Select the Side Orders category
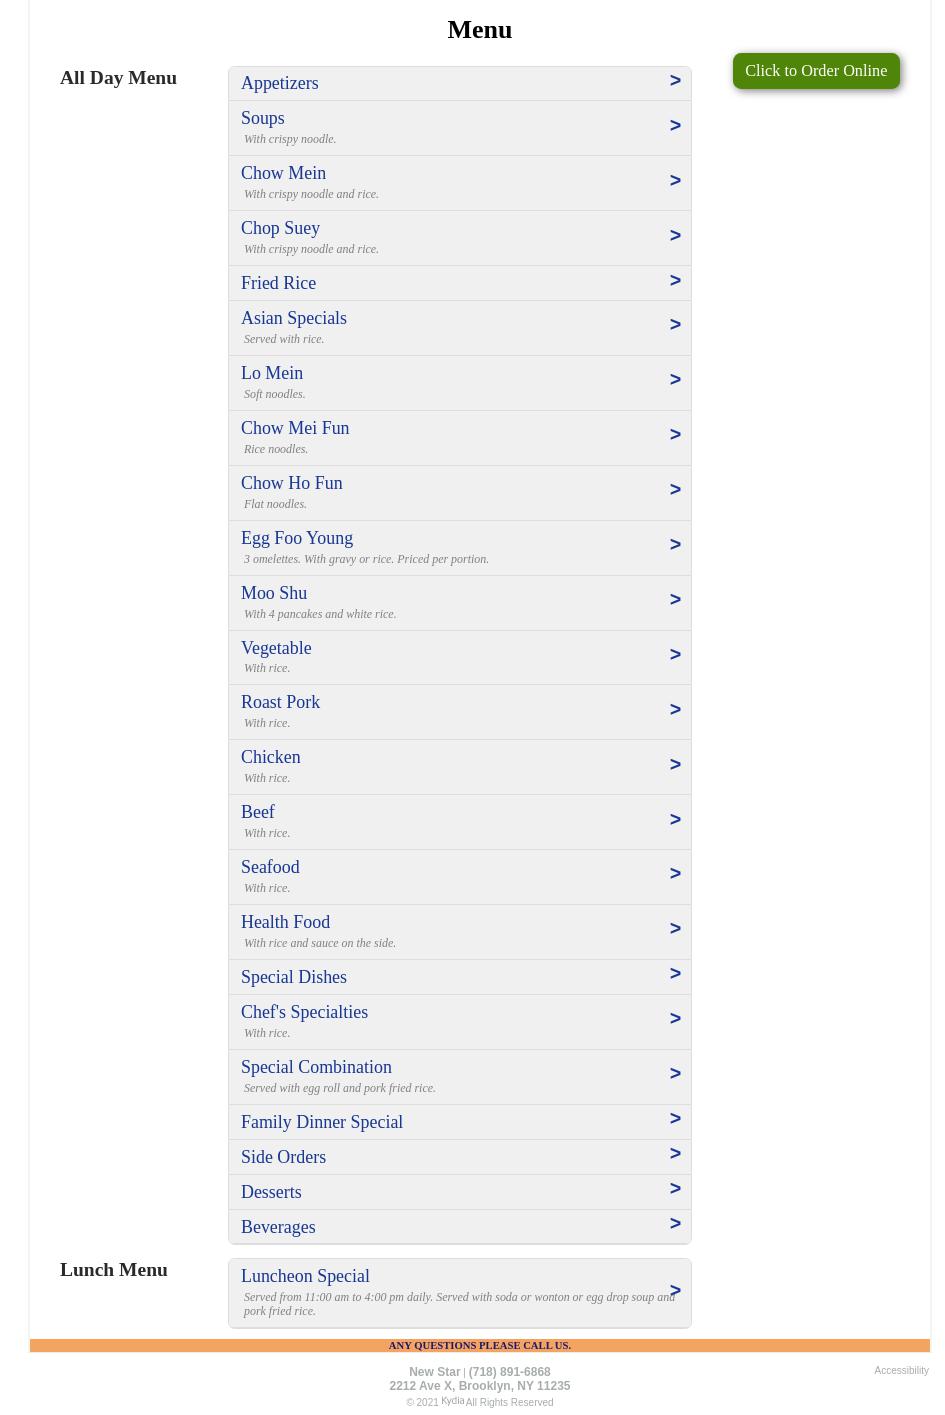 283,1157
